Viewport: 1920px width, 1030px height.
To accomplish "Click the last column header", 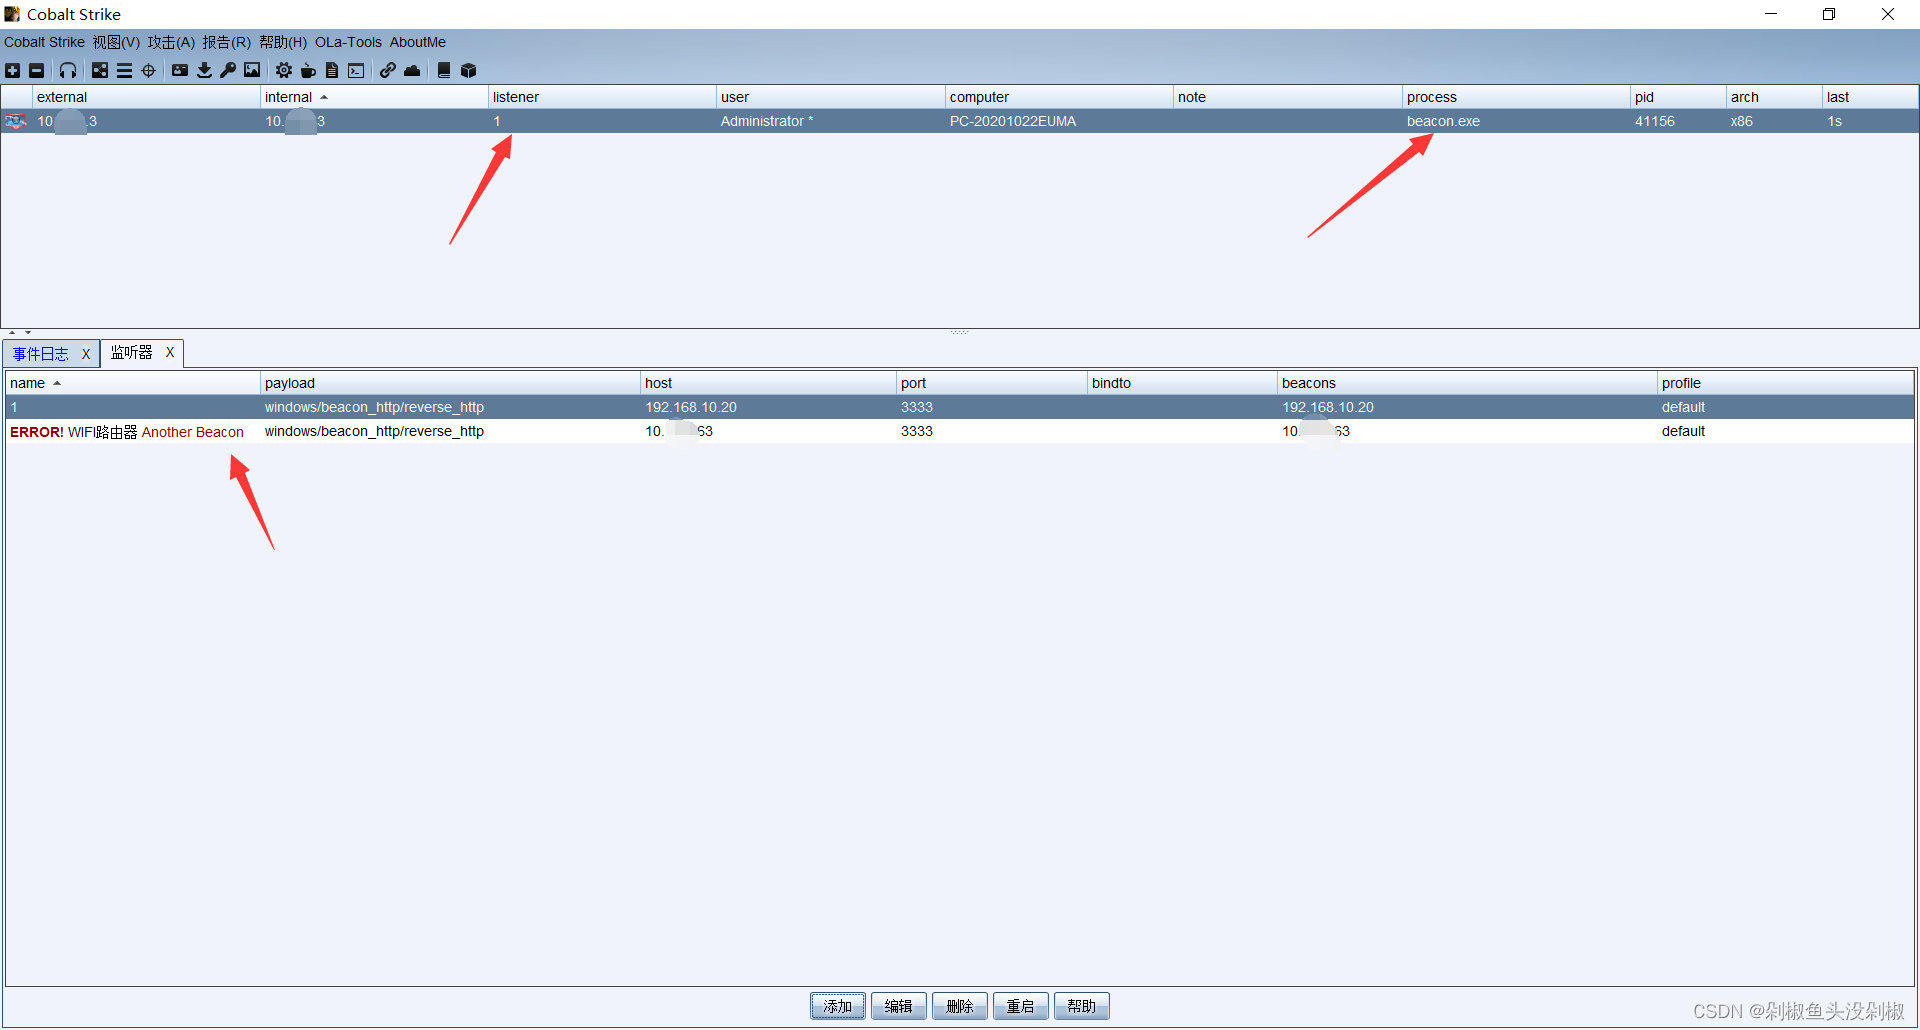I will 1870,97.
